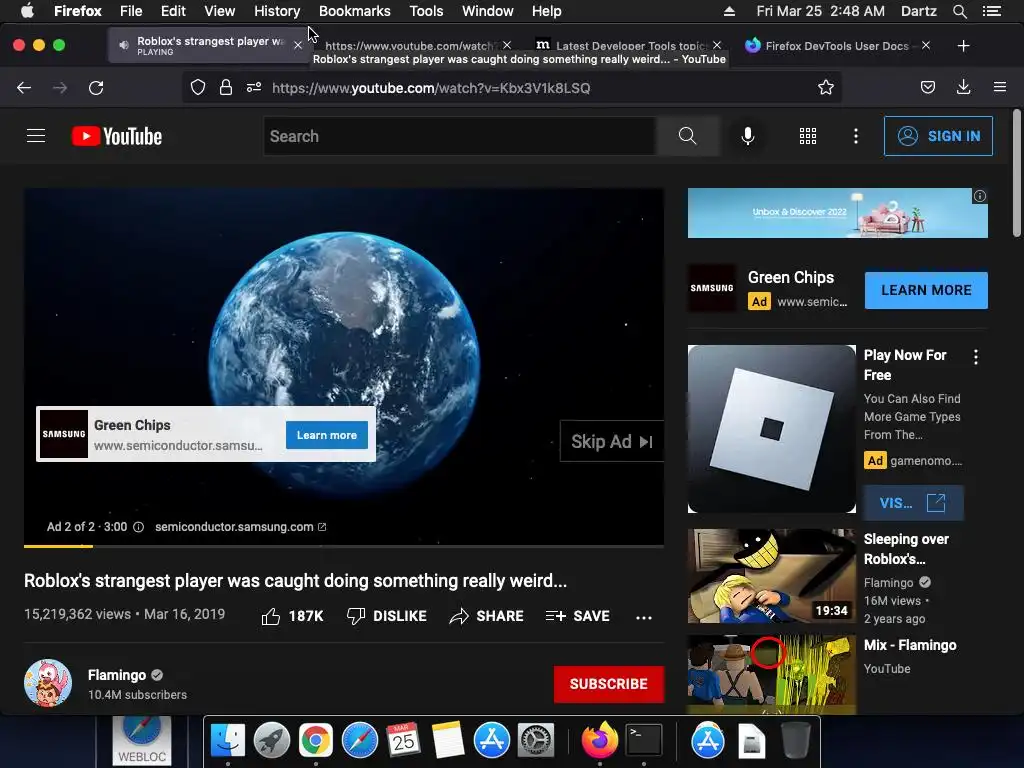Open Sleeping over Roblox's video thumbnail

coord(771,576)
